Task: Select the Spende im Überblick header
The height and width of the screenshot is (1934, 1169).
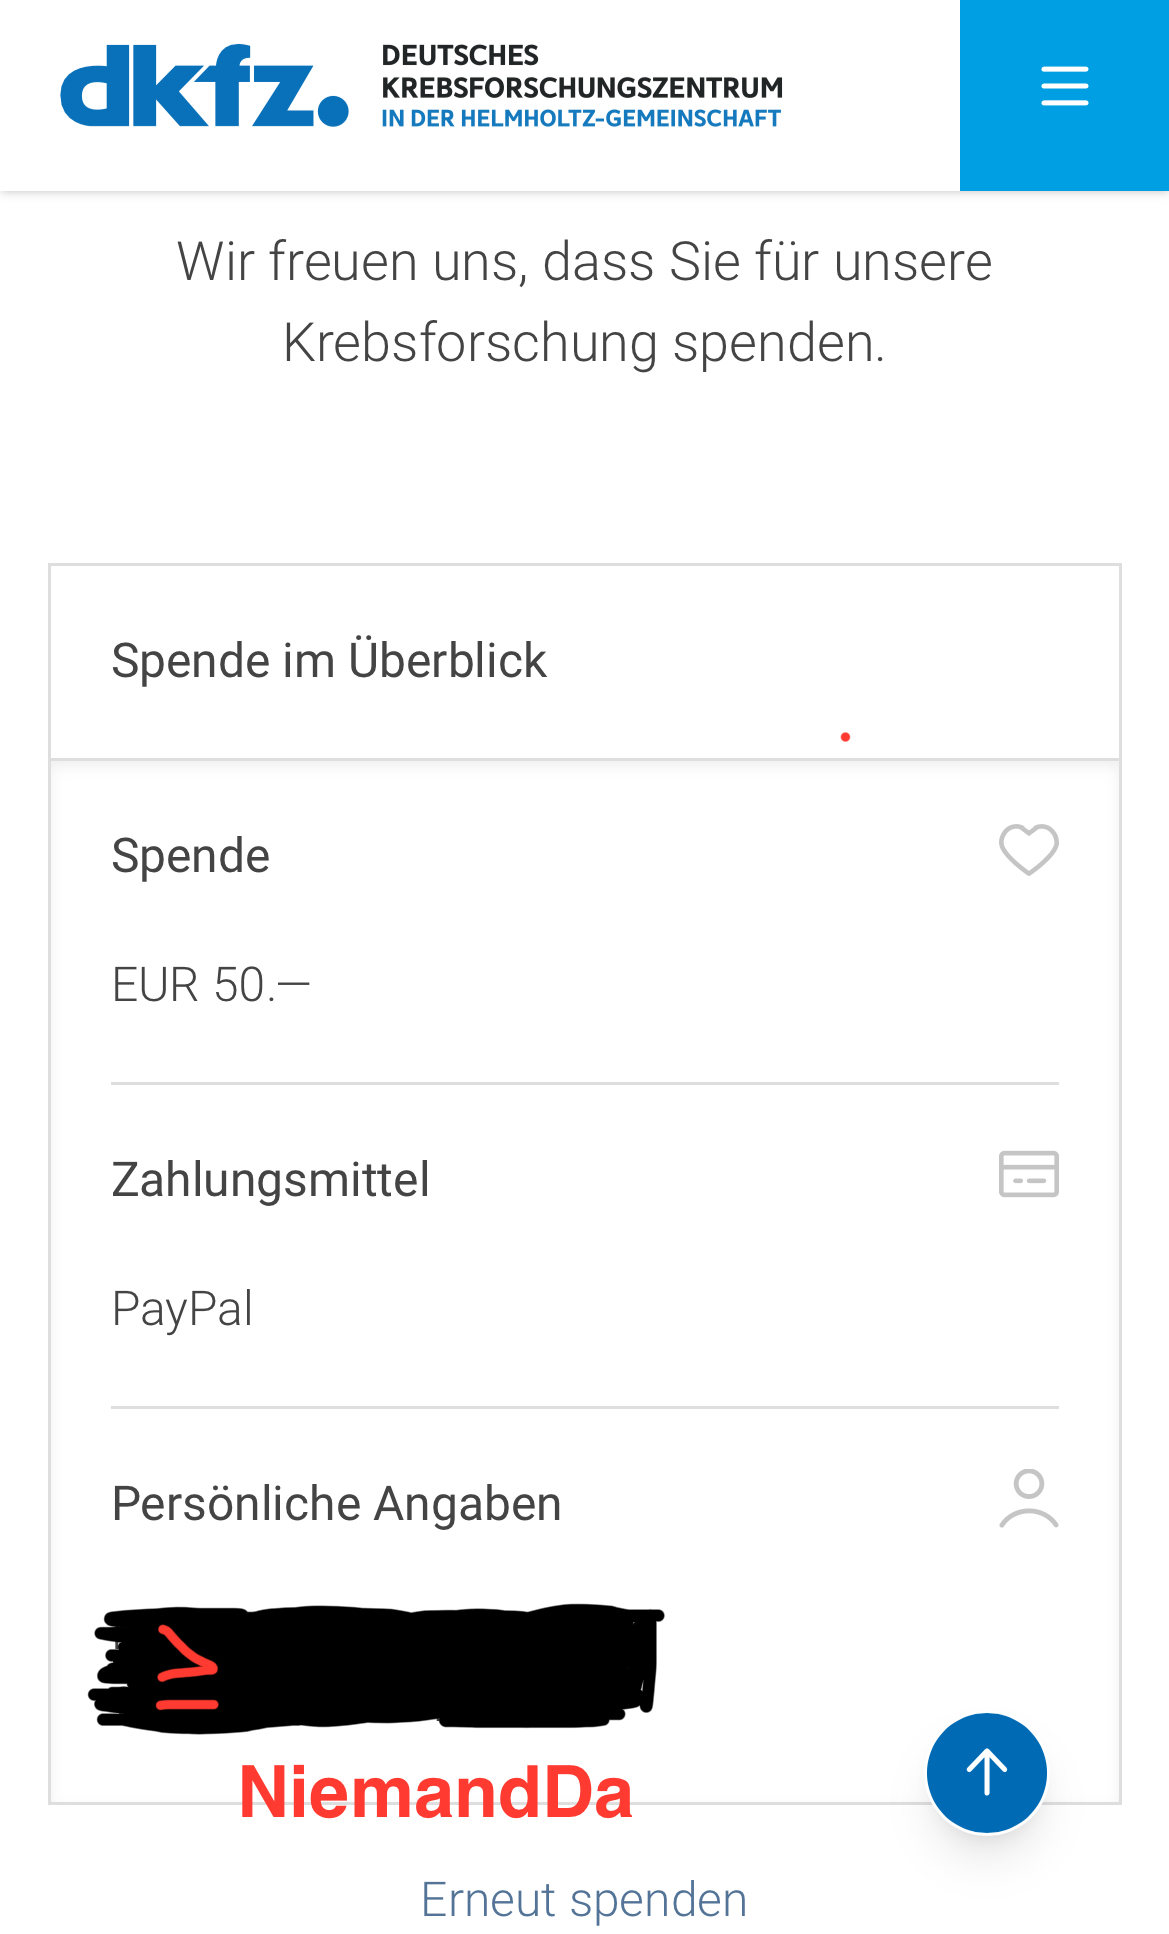Action: [x=329, y=661]
